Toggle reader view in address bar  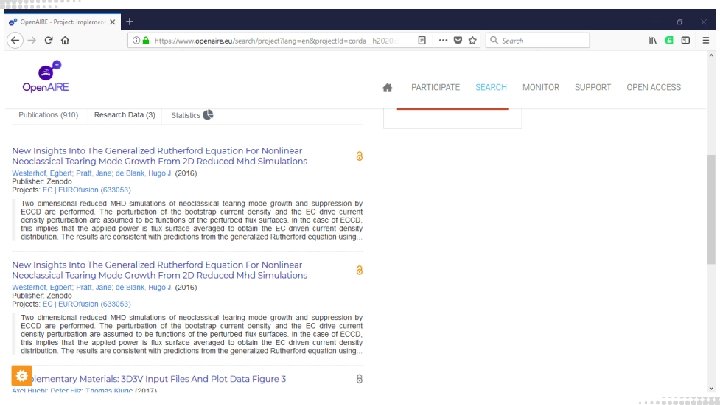pos(422,40)
